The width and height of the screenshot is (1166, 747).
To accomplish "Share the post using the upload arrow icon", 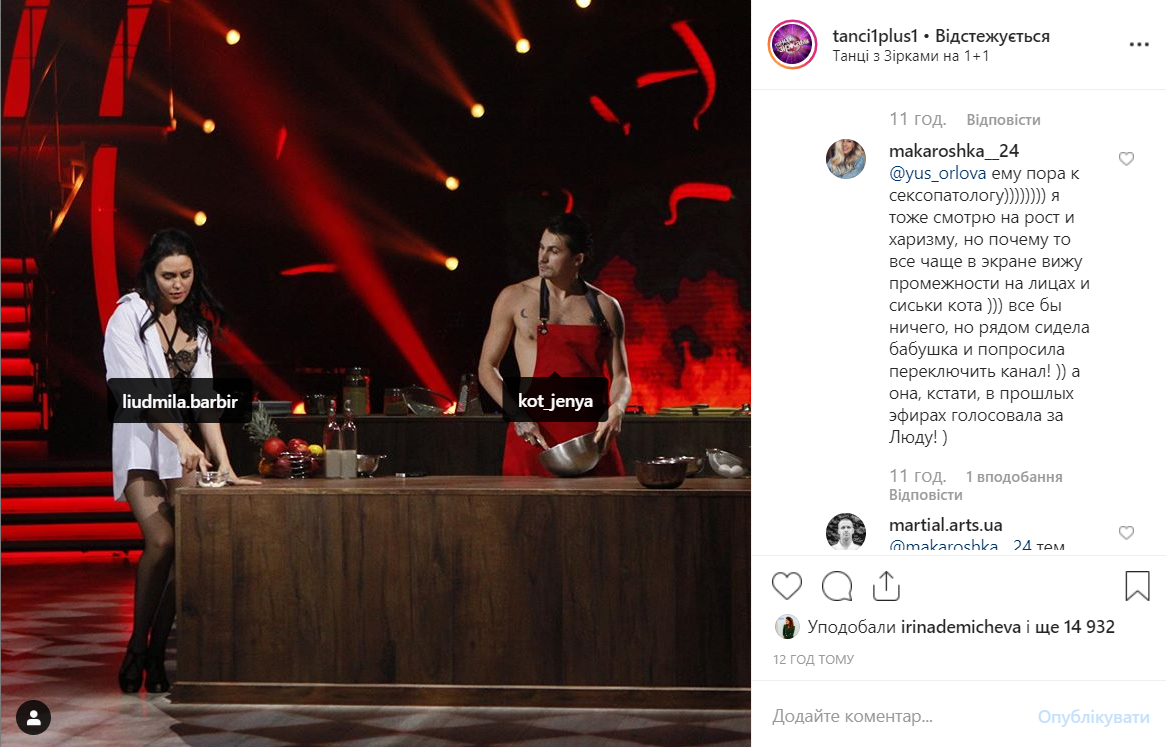I will coord(886,586).
